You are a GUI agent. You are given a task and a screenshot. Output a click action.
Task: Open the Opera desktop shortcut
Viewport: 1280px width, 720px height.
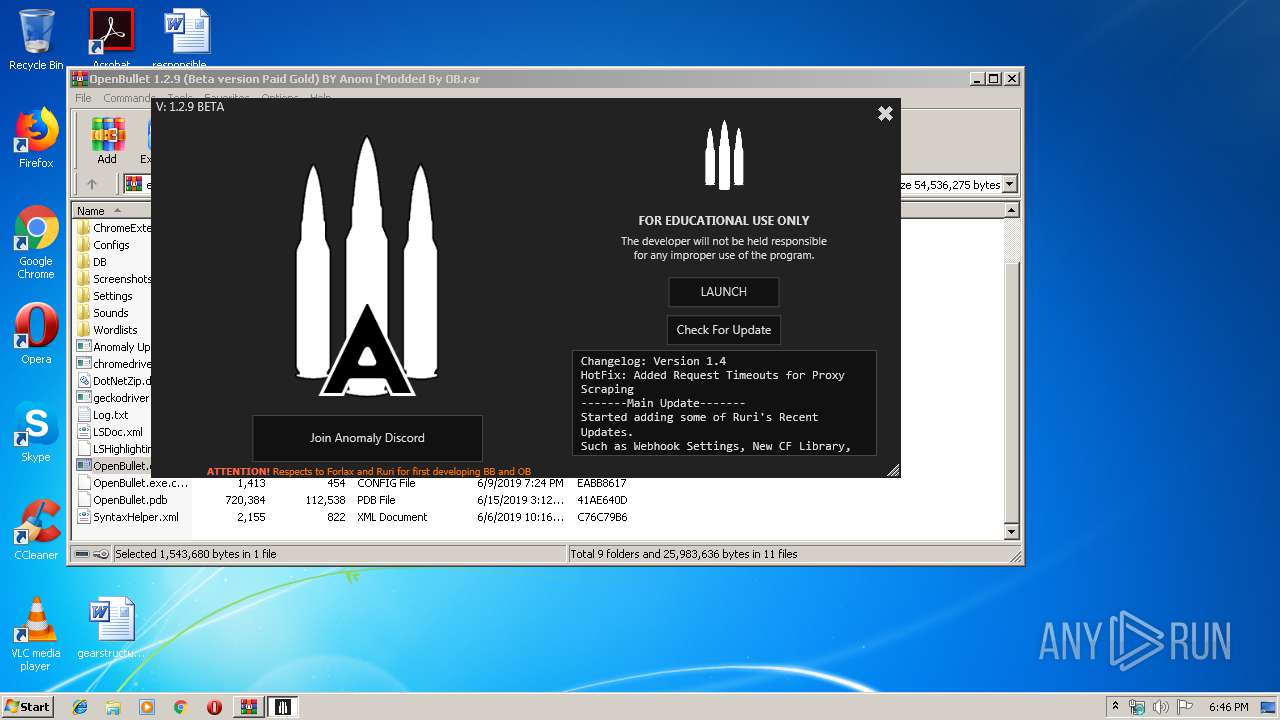(36, 334)
